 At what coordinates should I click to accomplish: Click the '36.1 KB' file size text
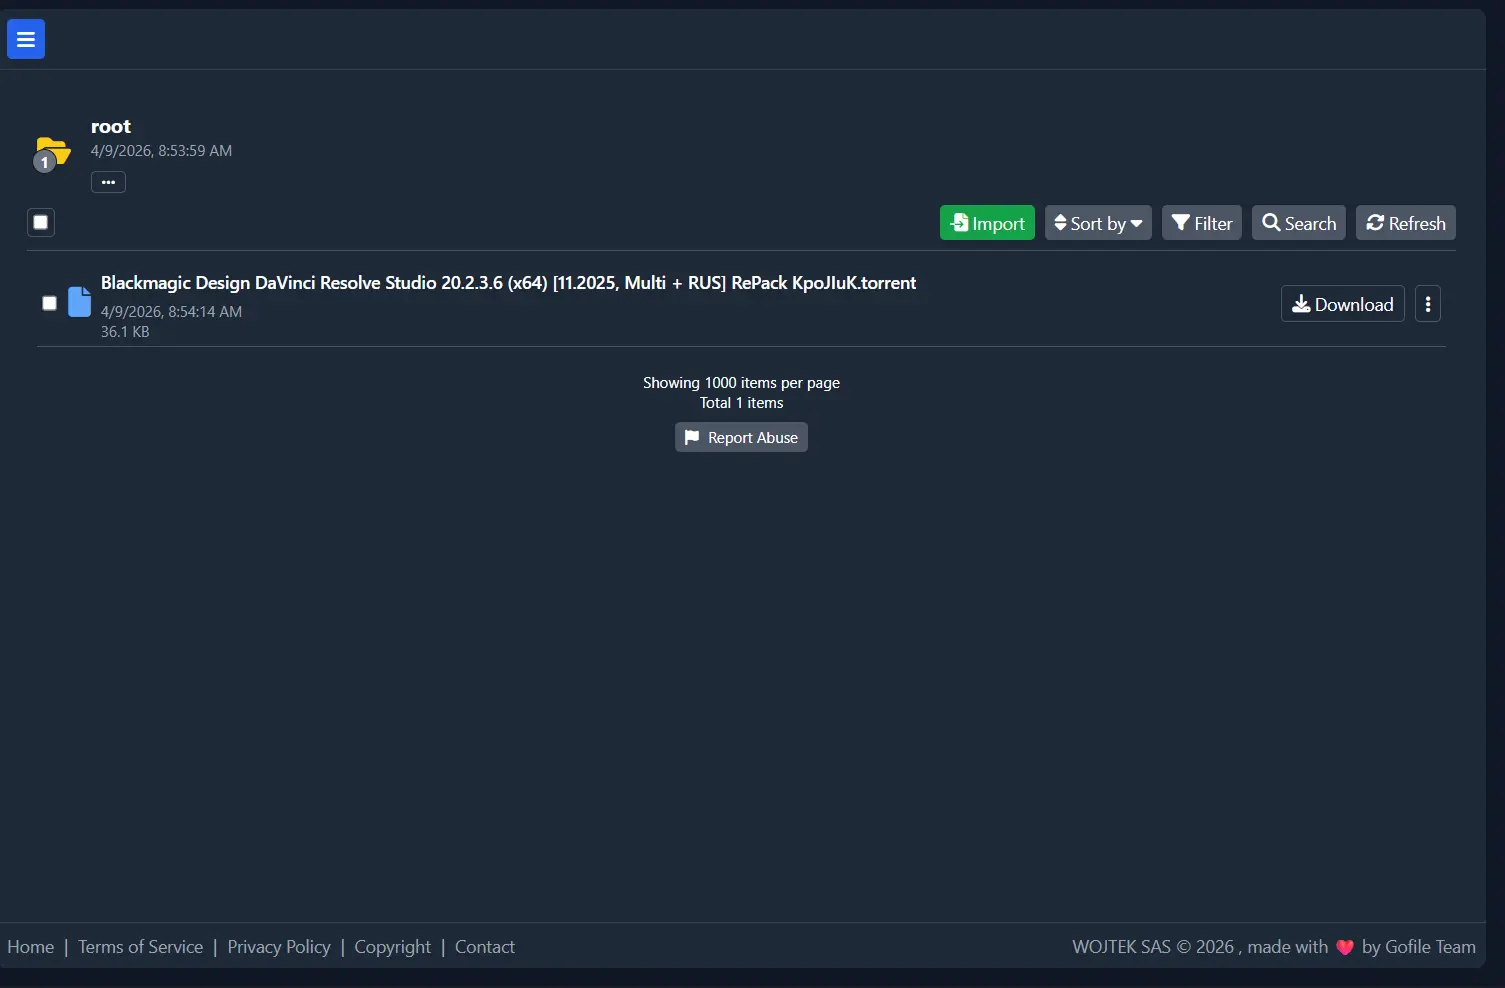pos(125,332)
